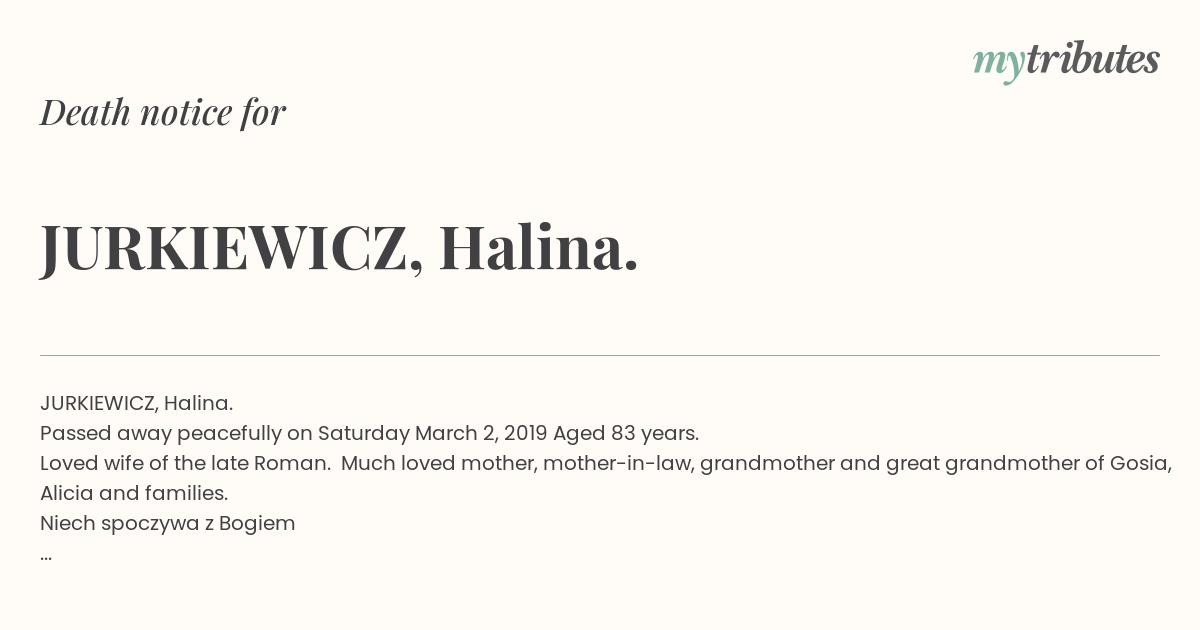1200x630 pixels.
Task: Expand the notice via trailing ellipsis
Action: [x=46, y=556]
